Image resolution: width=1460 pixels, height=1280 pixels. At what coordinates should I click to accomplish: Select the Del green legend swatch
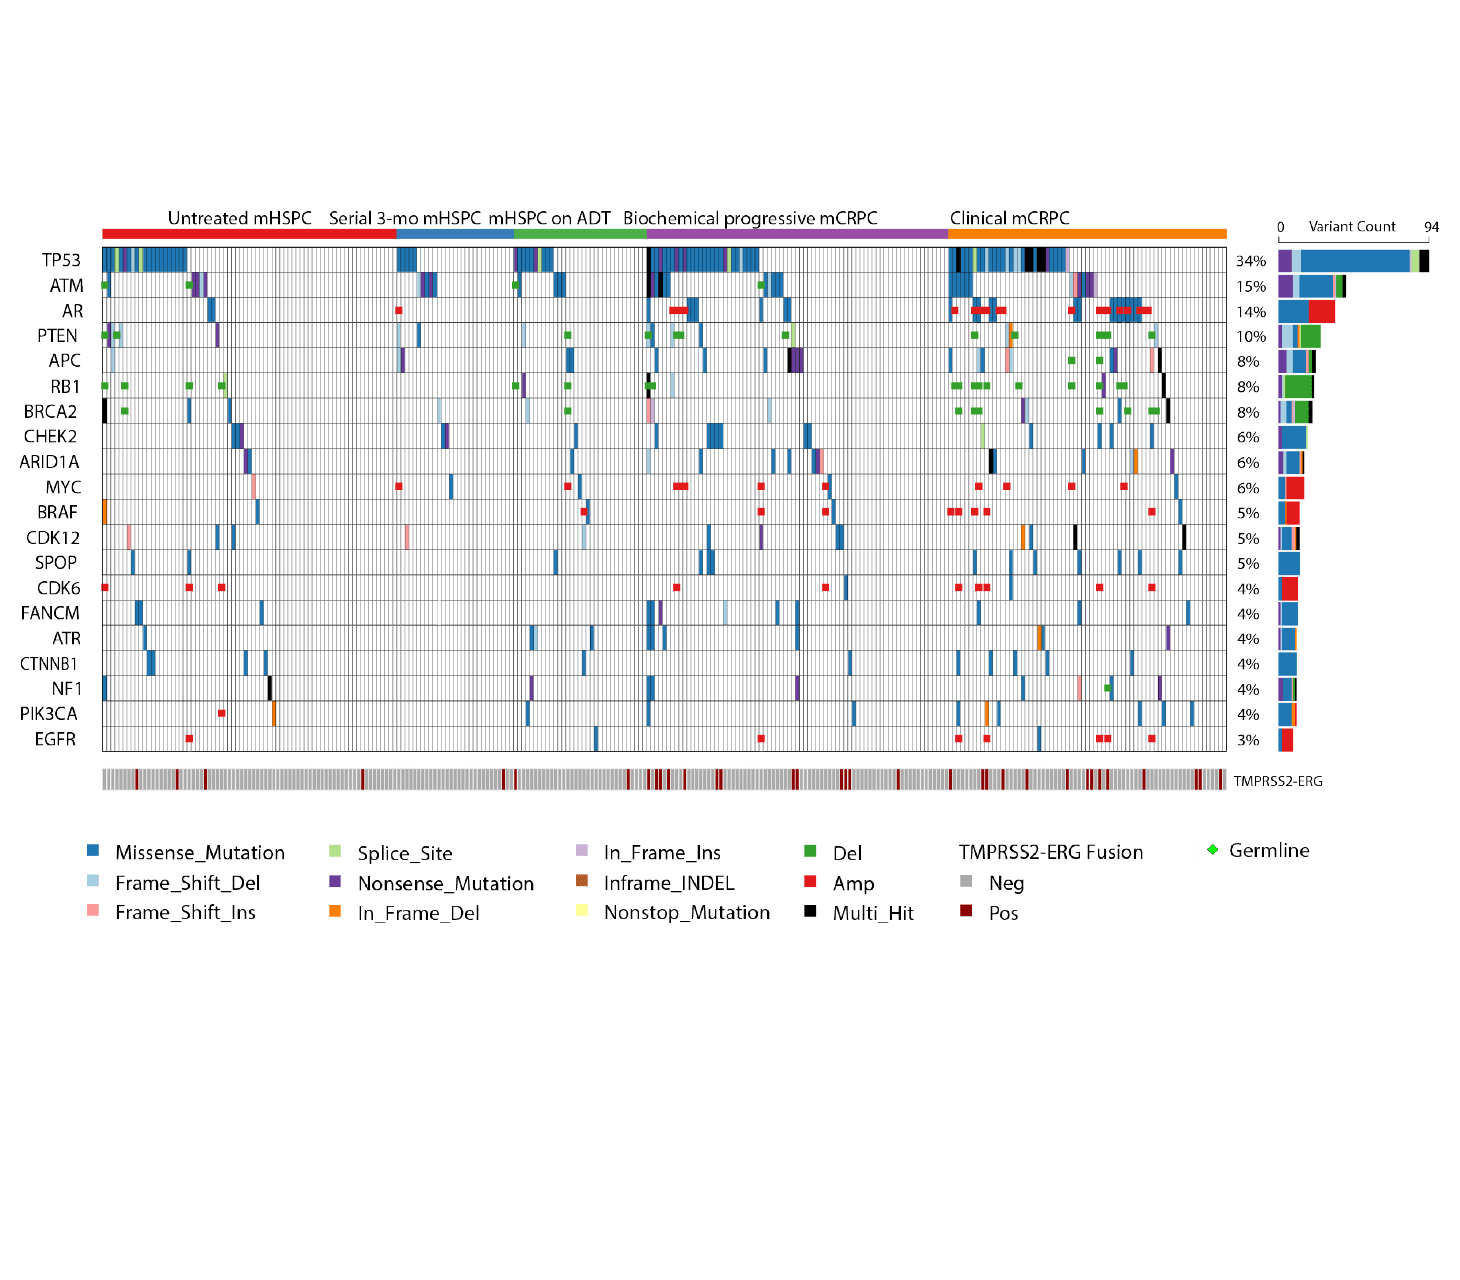tap(810, 851)
